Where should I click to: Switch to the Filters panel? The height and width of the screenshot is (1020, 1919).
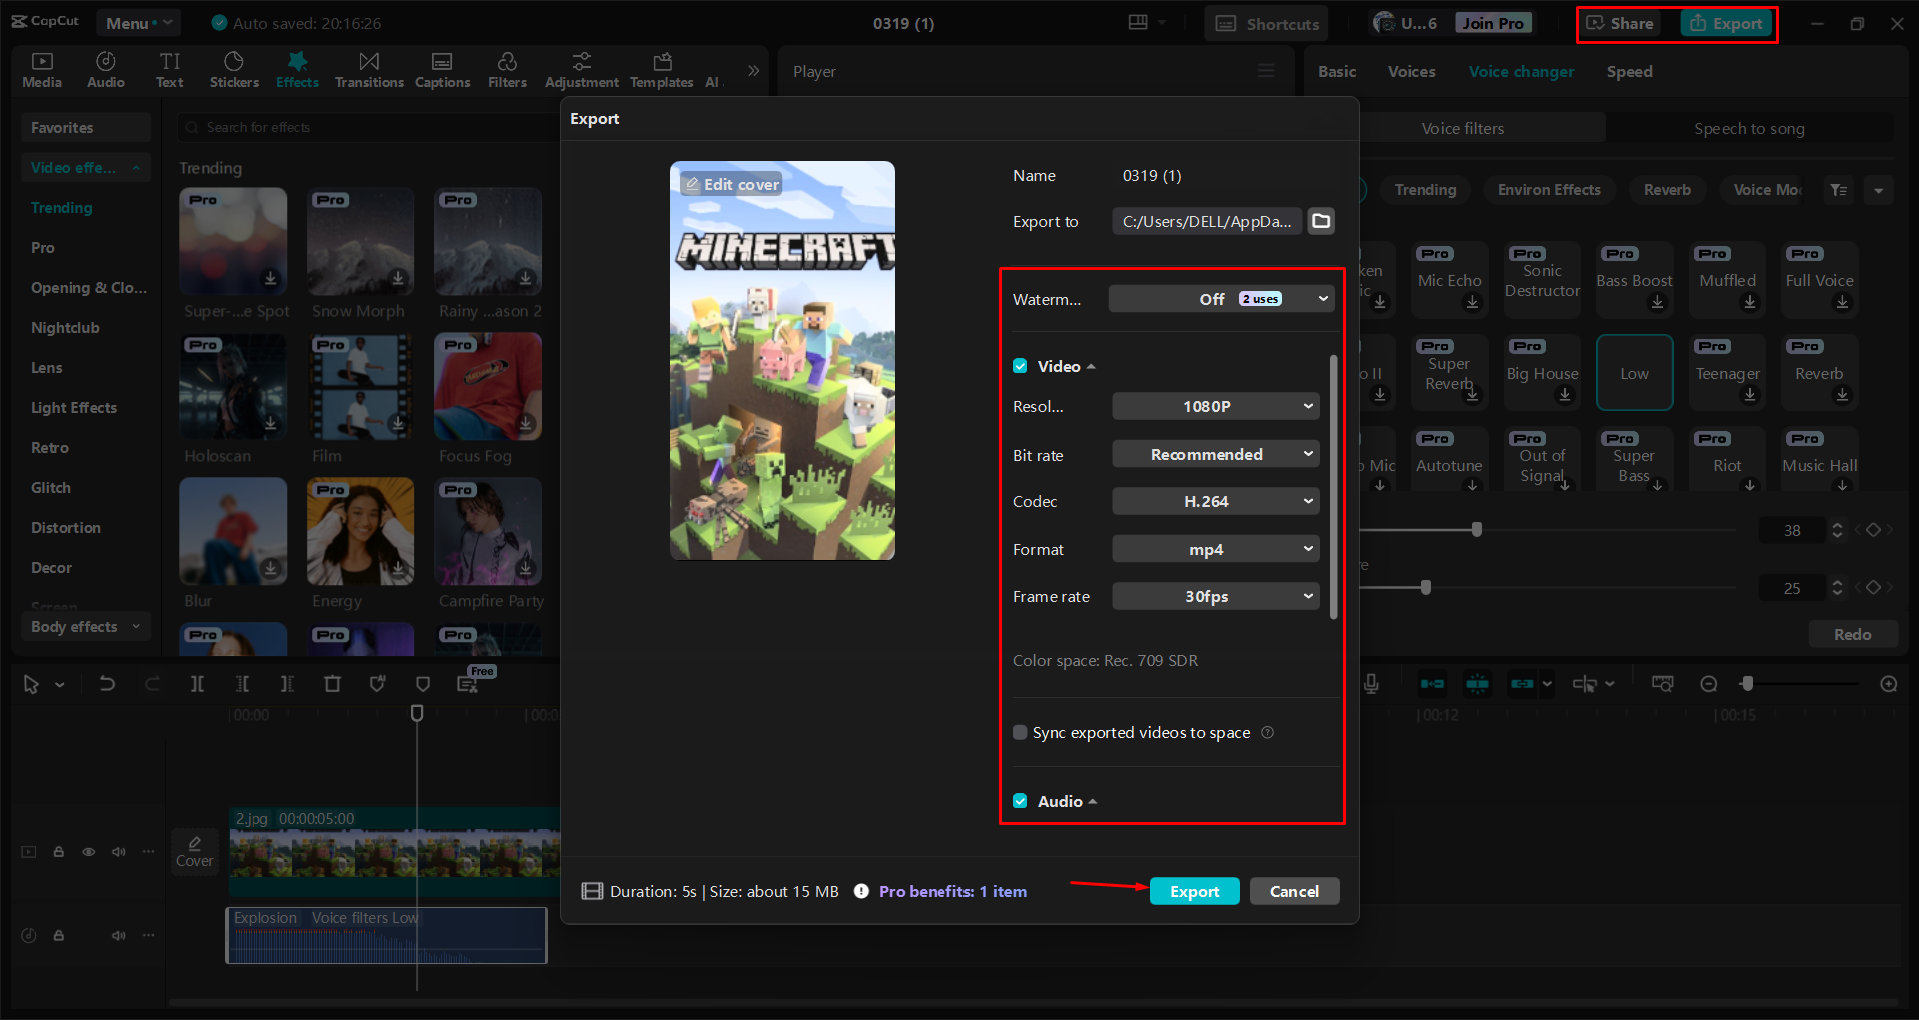tap(507, 69)
